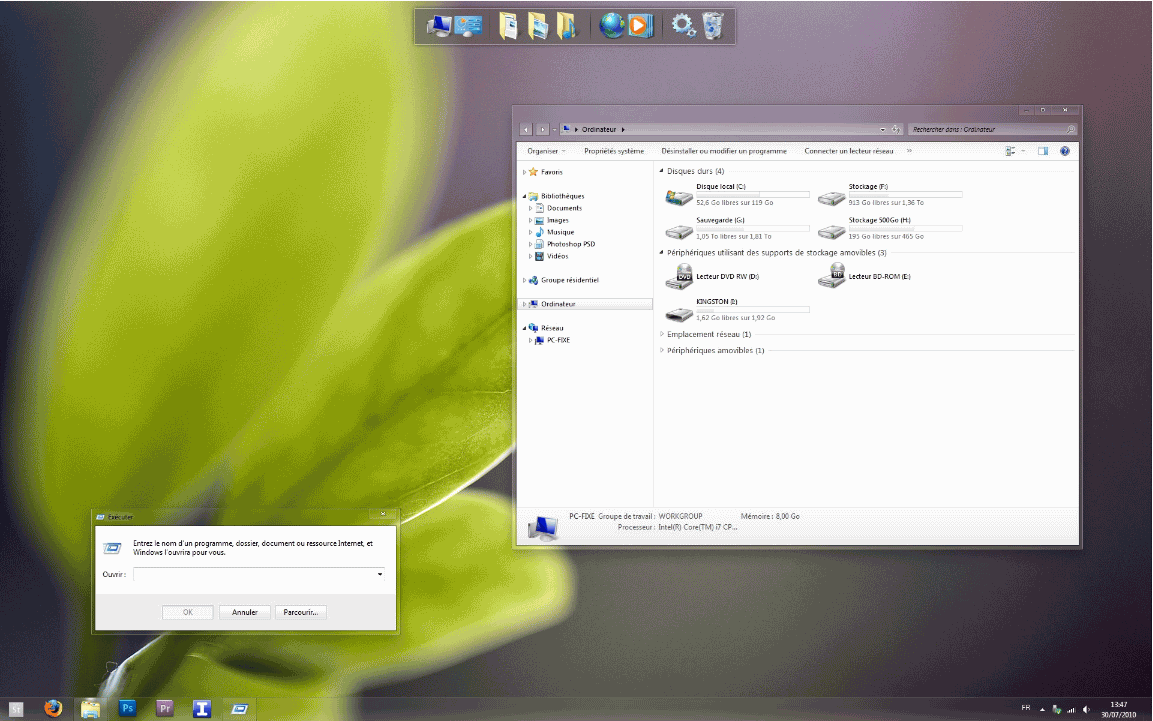
Task: Open the Documents folder in the dock
Action: click(x=508, y=26)
